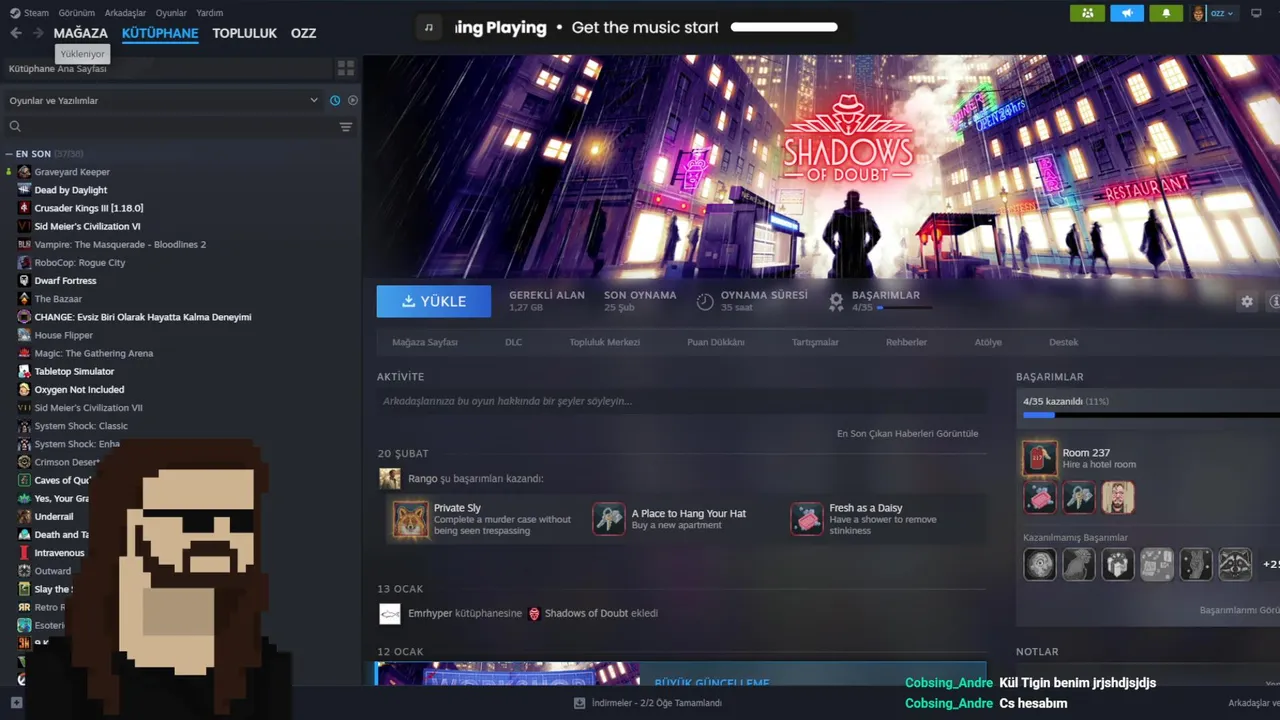Select Oxygen Not Included in library list
This screenshot has width=1280, height=720.
click(x=79, y=390)
